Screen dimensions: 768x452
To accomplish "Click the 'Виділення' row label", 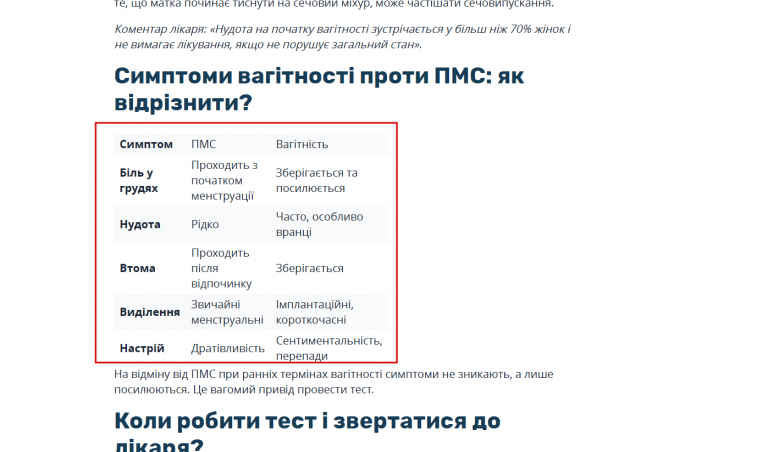I will pos(149,312).
